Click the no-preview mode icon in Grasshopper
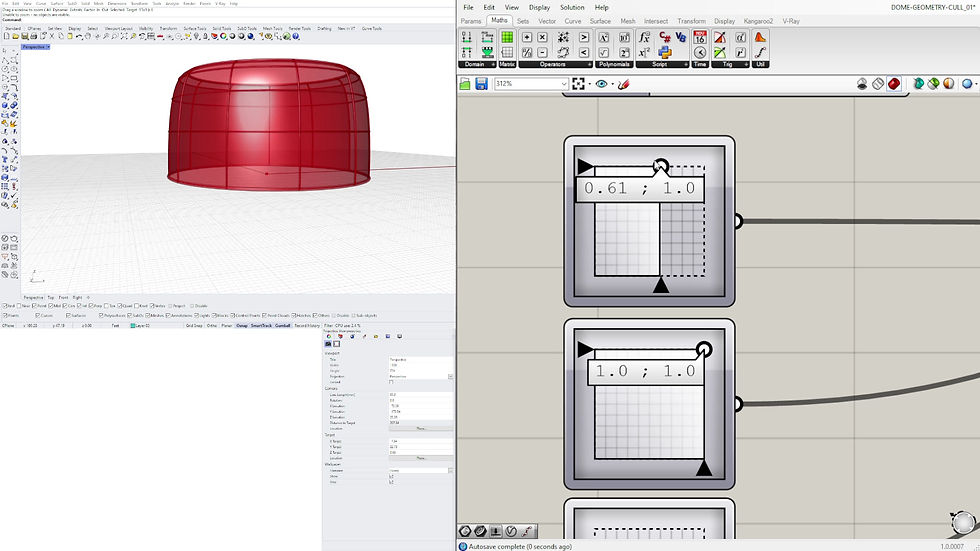 [862, 84]
